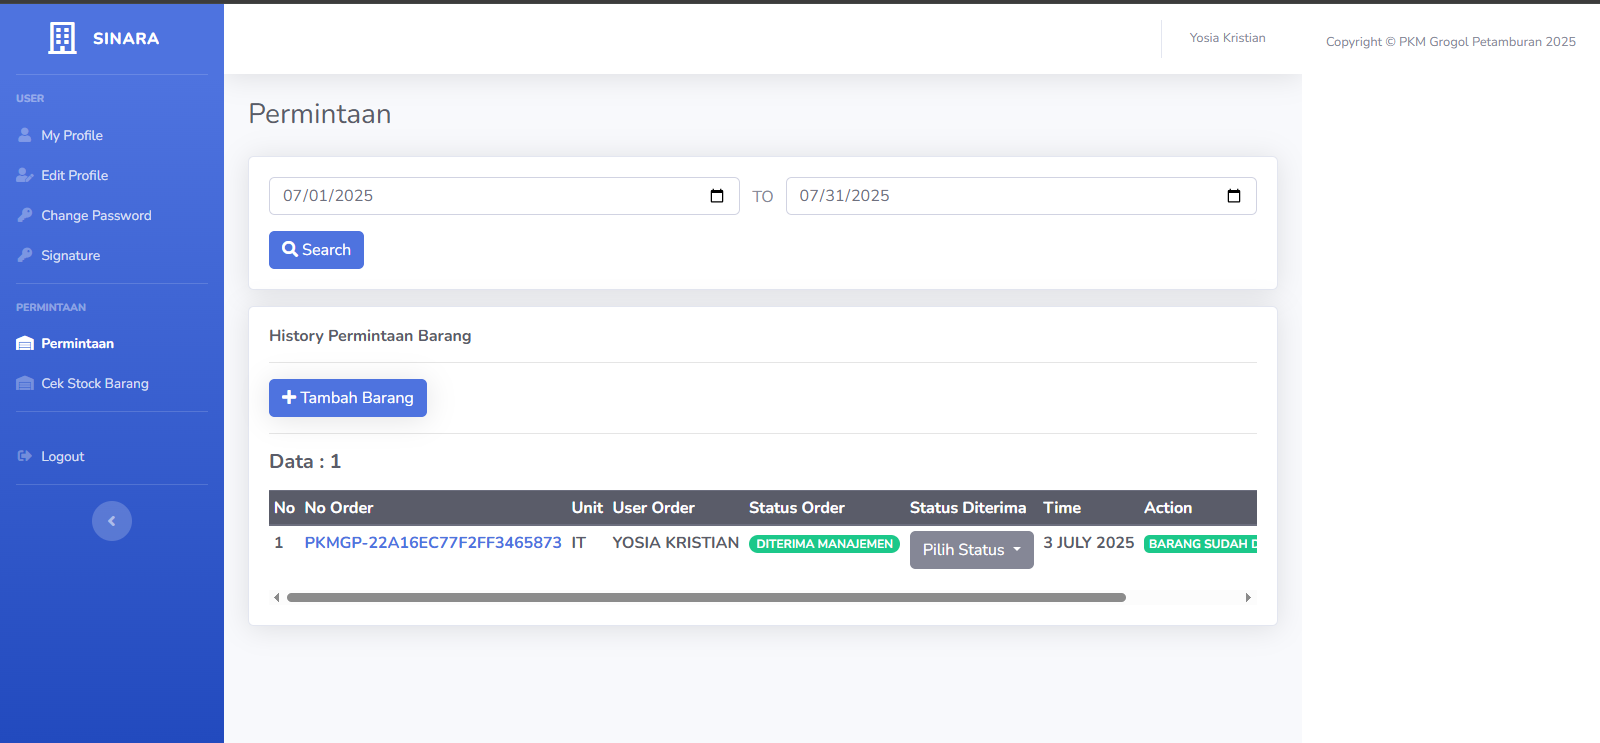Image resolution: width=1600 pixels, height=743 pixels.
Task: Click the horizontal table scrollbar thumb
Action: [x=706, y=597]
